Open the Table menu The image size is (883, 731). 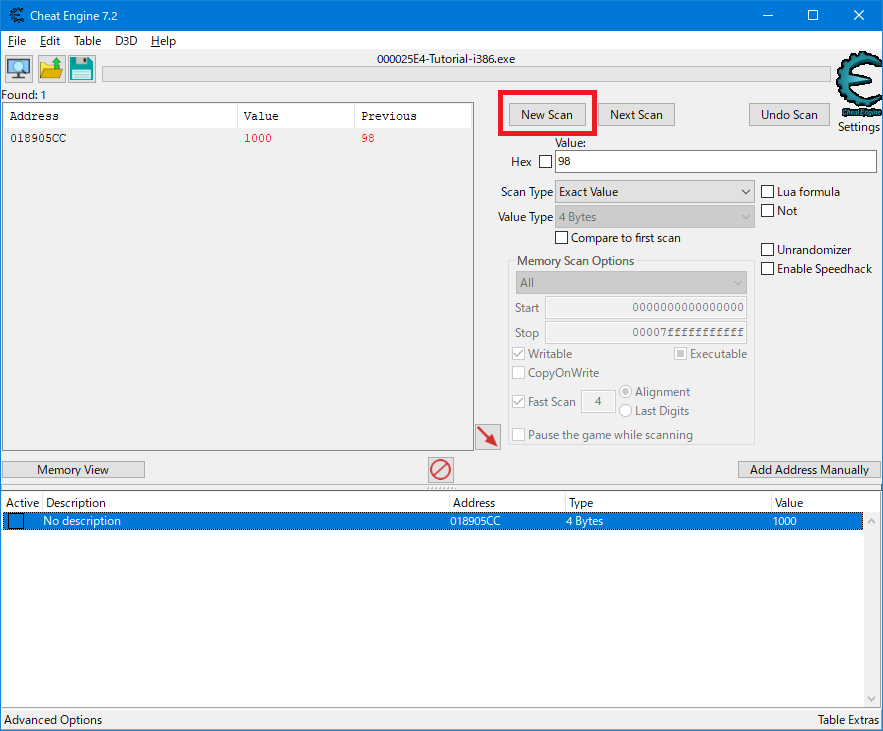pos(87,41)
